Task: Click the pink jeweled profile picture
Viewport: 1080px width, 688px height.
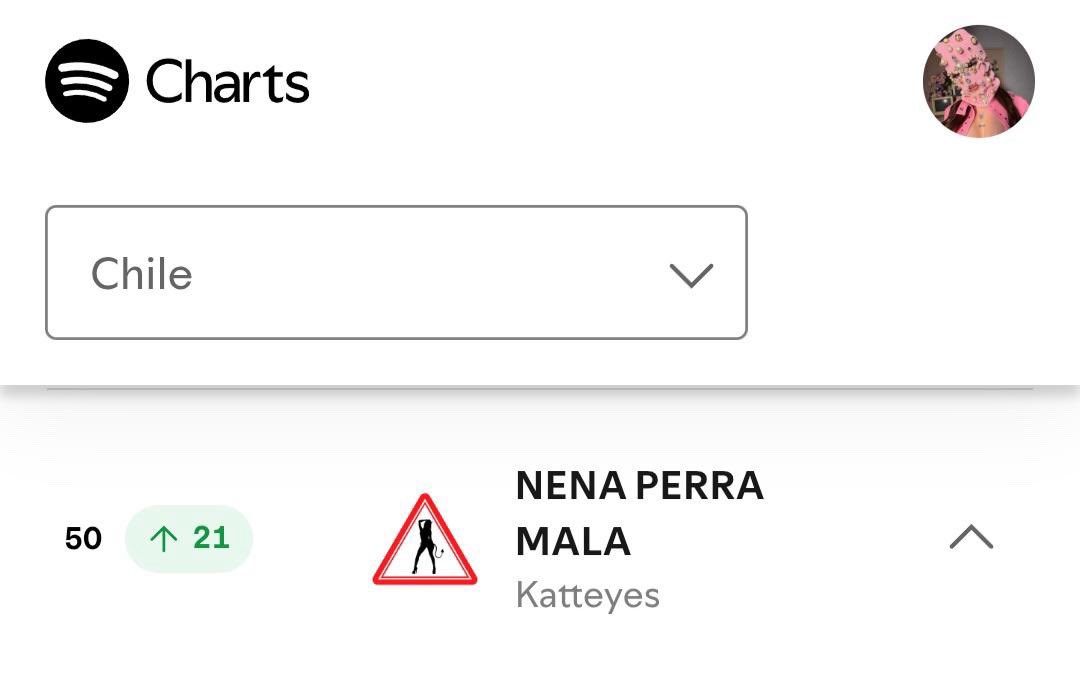Action: click(x=979, y=81)
